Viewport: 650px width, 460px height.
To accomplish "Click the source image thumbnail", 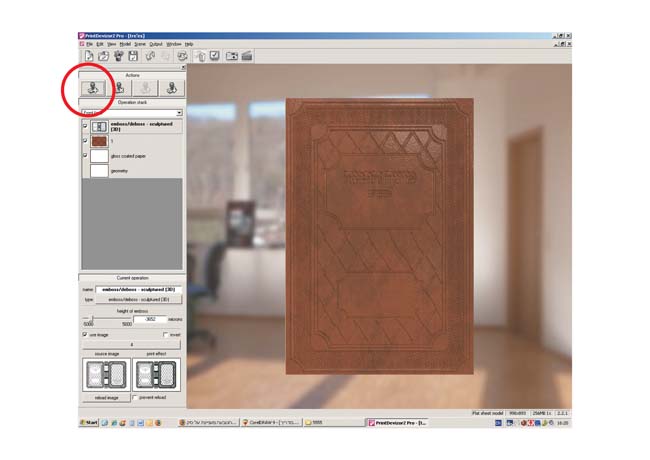I will click(x=107, y=375).
